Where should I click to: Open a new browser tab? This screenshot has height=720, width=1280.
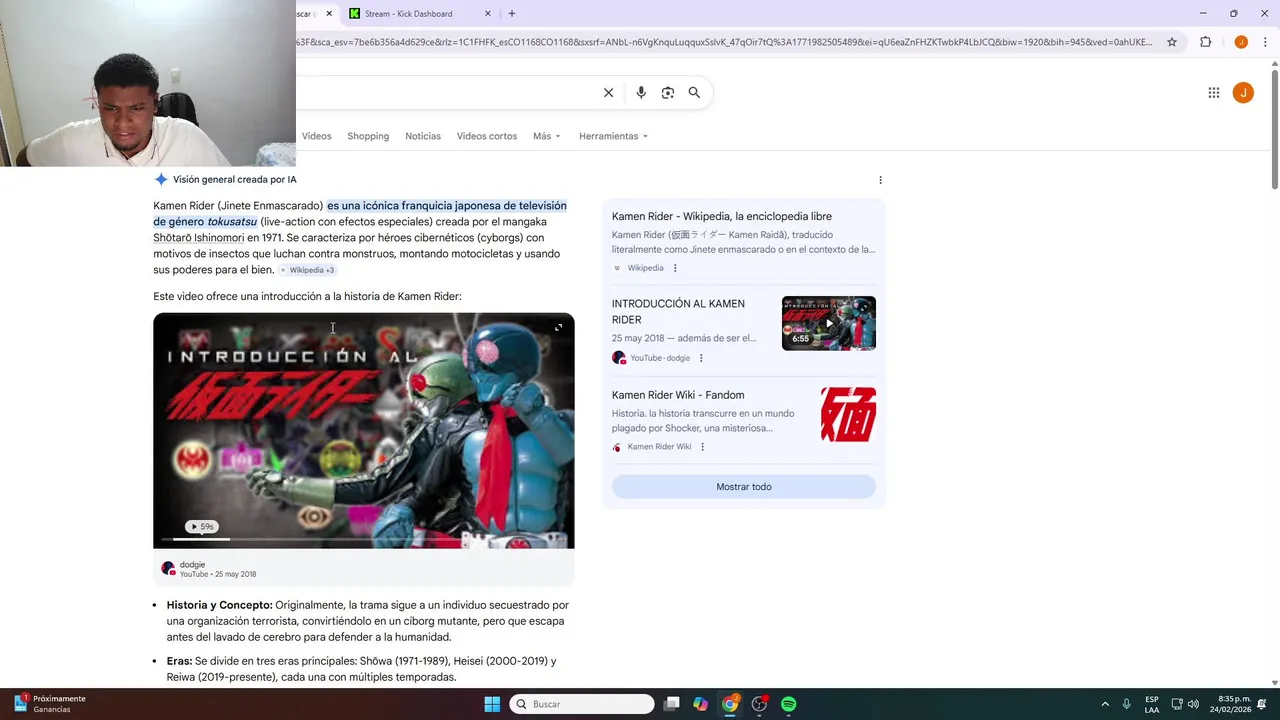(x=512, y=13)
